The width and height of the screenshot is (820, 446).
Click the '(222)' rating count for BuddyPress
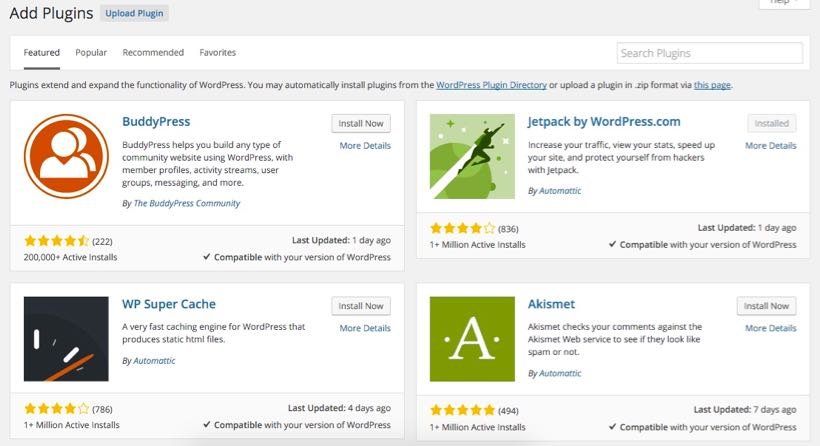click(102, 242)
